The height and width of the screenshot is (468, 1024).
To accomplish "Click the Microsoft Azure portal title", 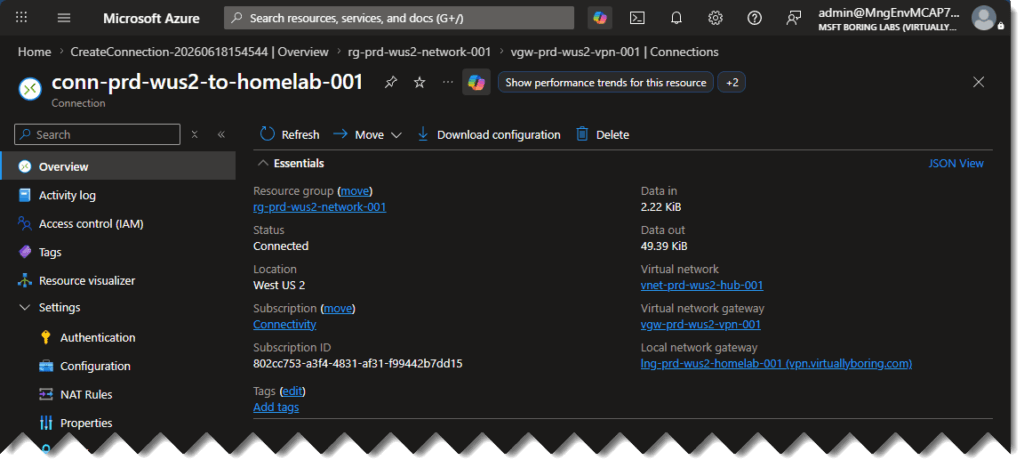I will pos(151,18).
